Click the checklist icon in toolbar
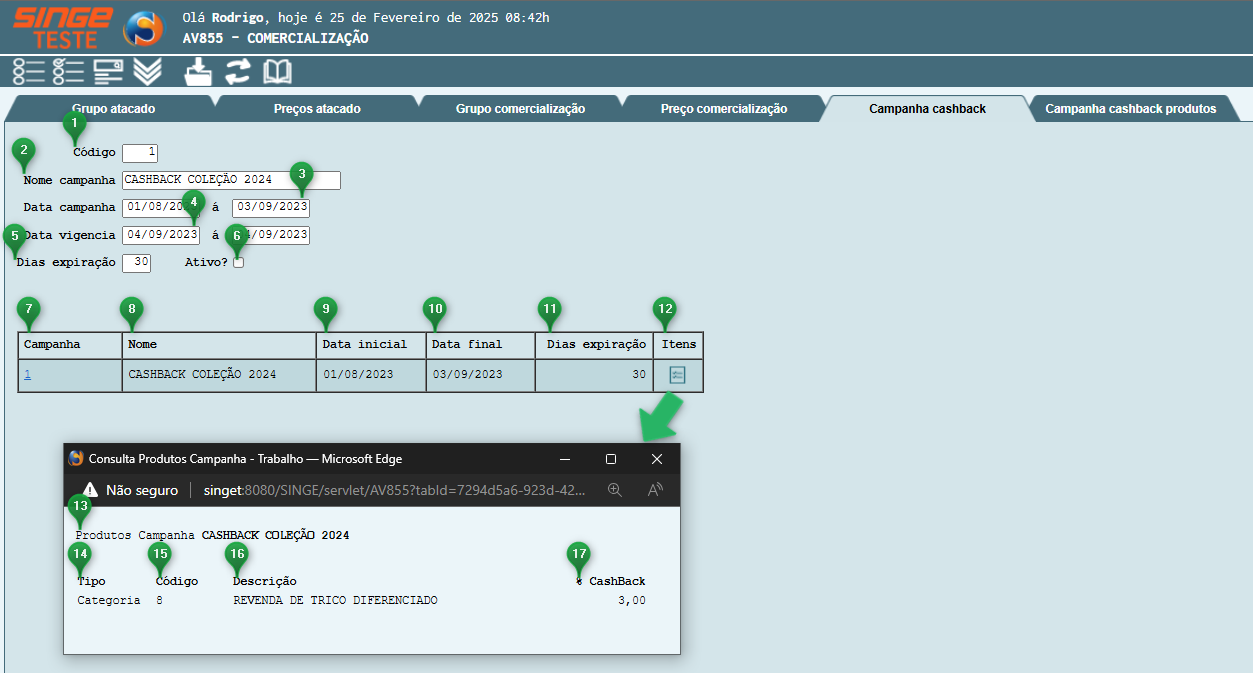 [x=68, y=71]
